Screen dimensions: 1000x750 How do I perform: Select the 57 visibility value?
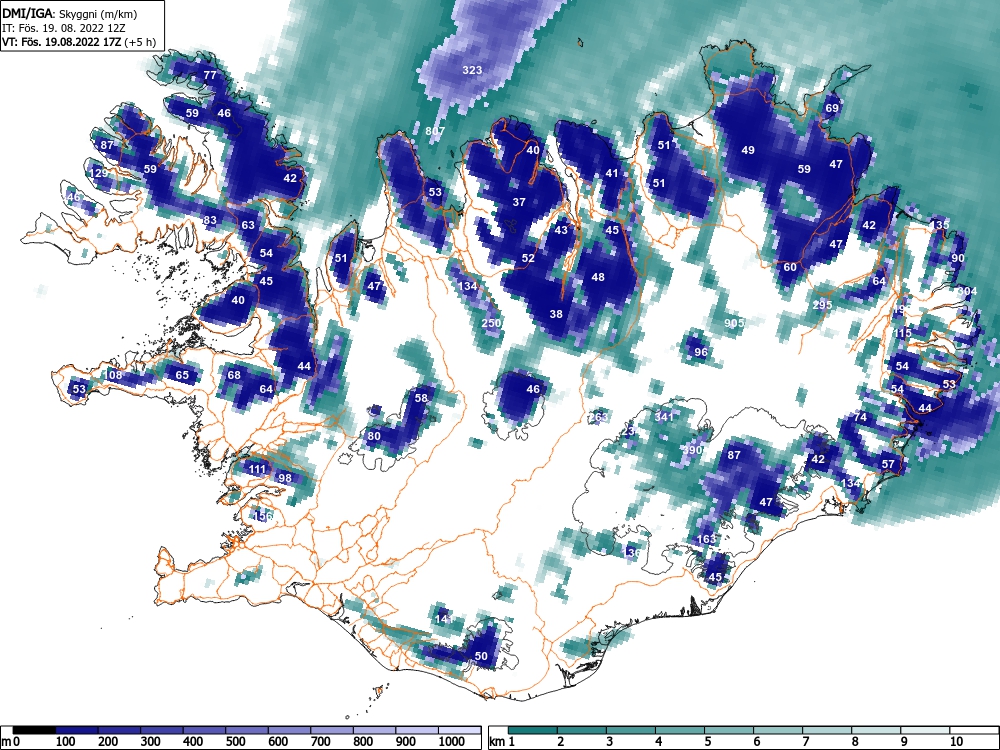point(888,464)
